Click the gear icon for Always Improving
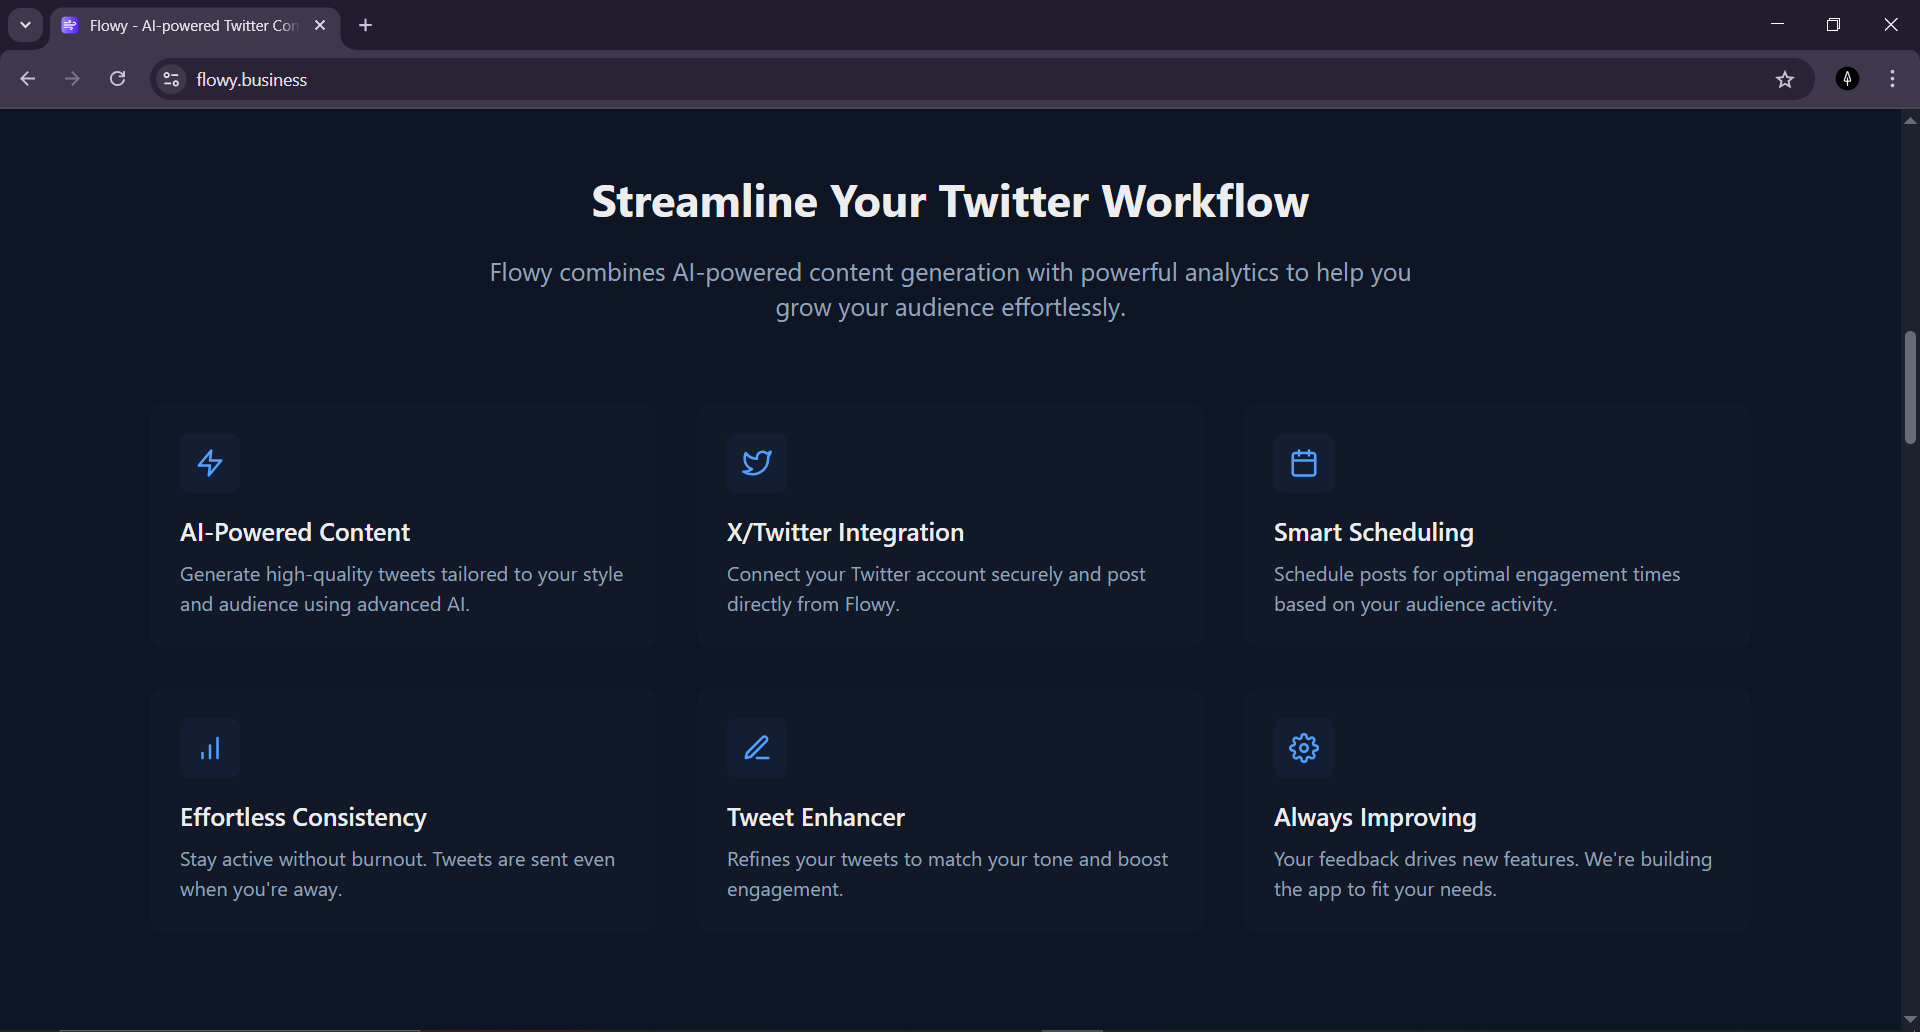This screenshot has width=1920, height=1032. tap(1304, 748)
